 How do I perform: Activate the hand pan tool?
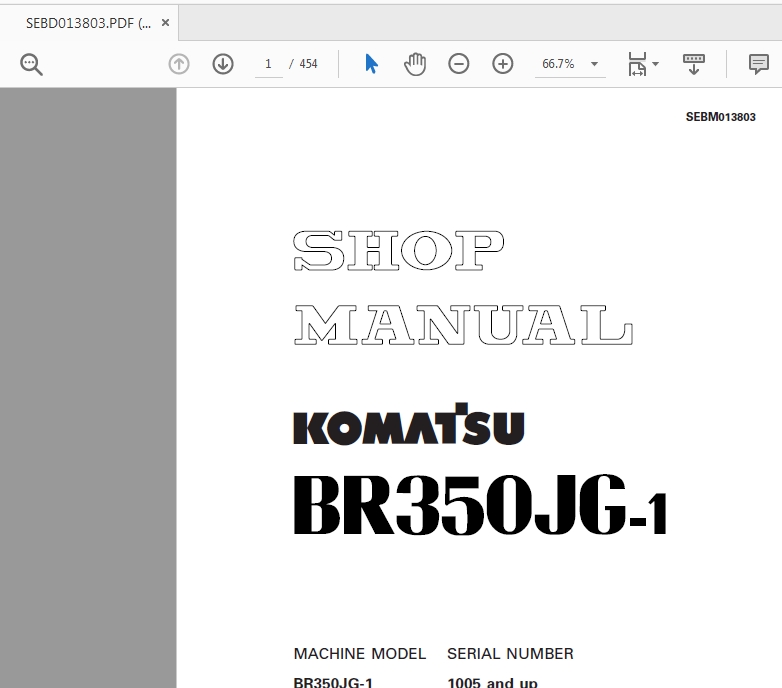[x=415, y=64]
